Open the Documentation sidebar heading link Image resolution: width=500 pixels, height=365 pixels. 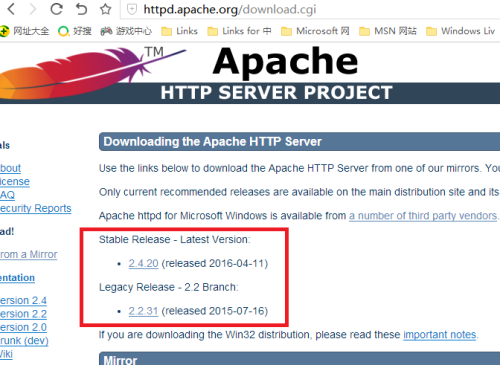(17, 278)
